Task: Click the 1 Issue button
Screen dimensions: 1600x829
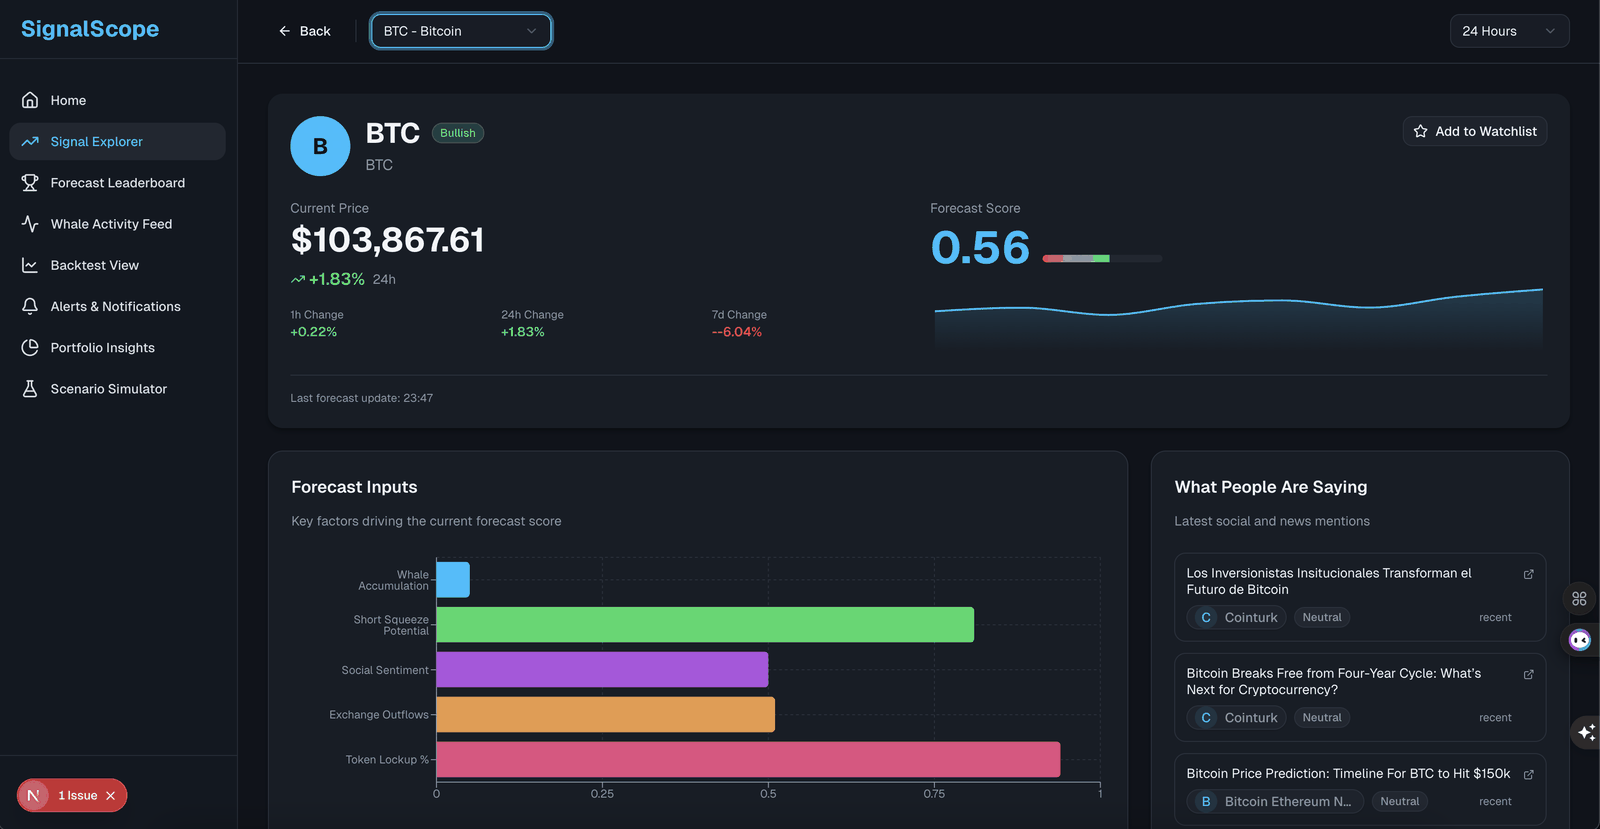Action: (x=72, y=796)
